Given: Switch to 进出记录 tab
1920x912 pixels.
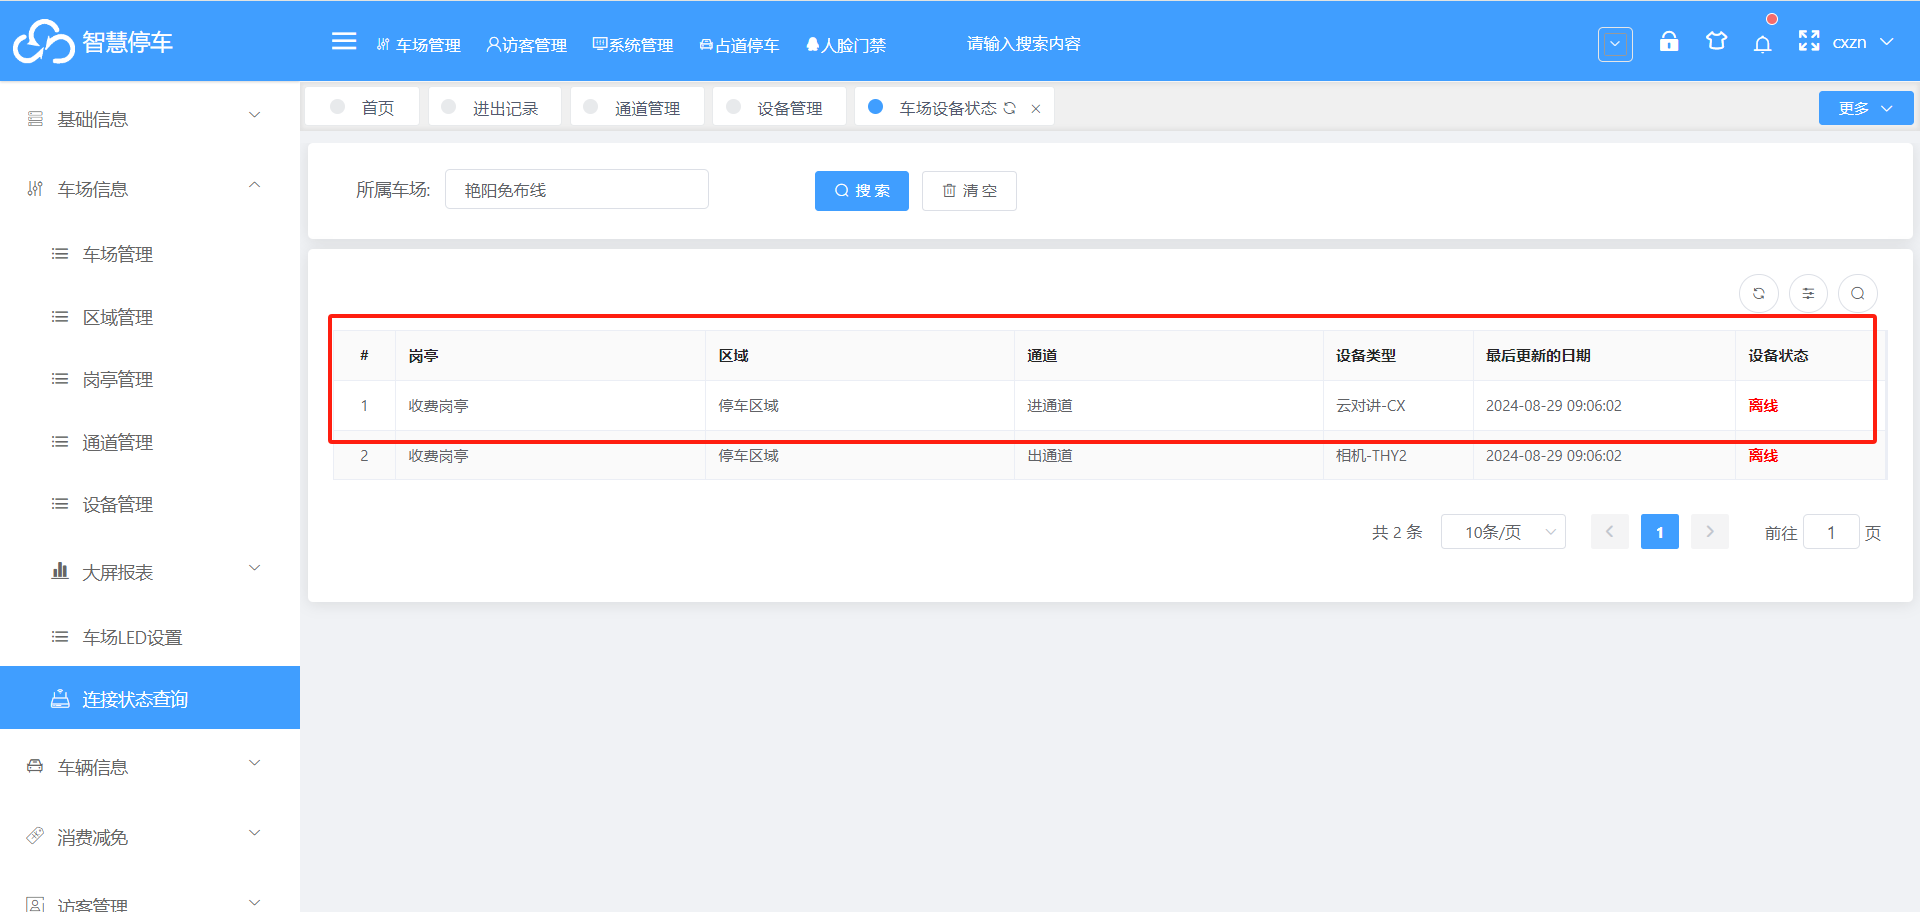Looking at the screenshot, I should click(x=495, y=107).
